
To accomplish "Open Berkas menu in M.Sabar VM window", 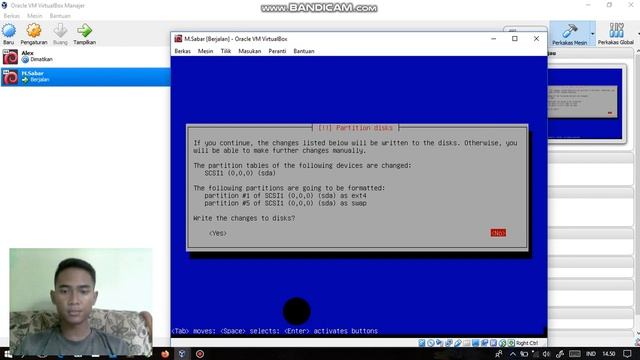I will [x=182, y=51].
